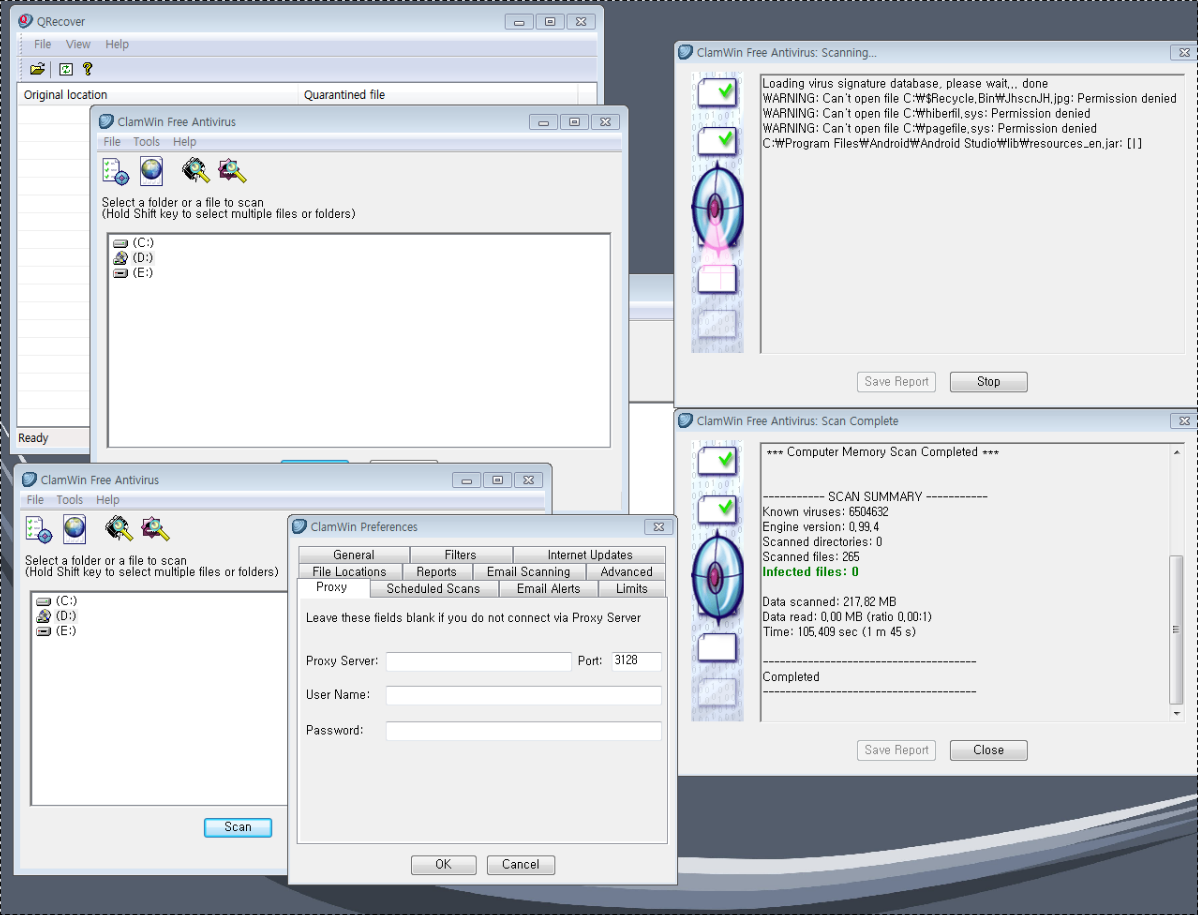Viewport: 1198px width, 915px height.
Task: Open Preferences icon in ClamWin window overlapping QRecover
Action: 116,171
